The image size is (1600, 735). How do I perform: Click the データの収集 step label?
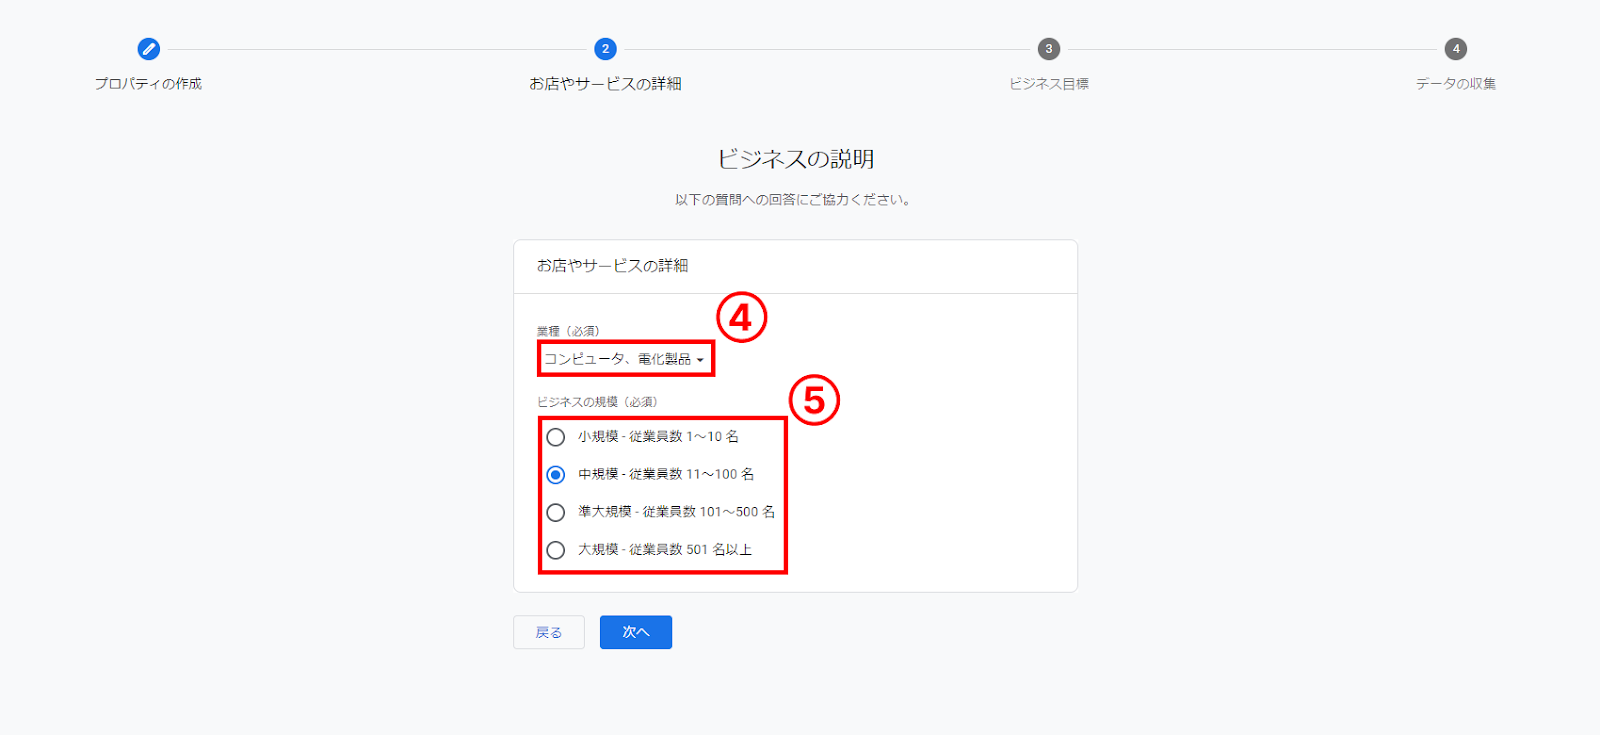tap(1456, 83)
